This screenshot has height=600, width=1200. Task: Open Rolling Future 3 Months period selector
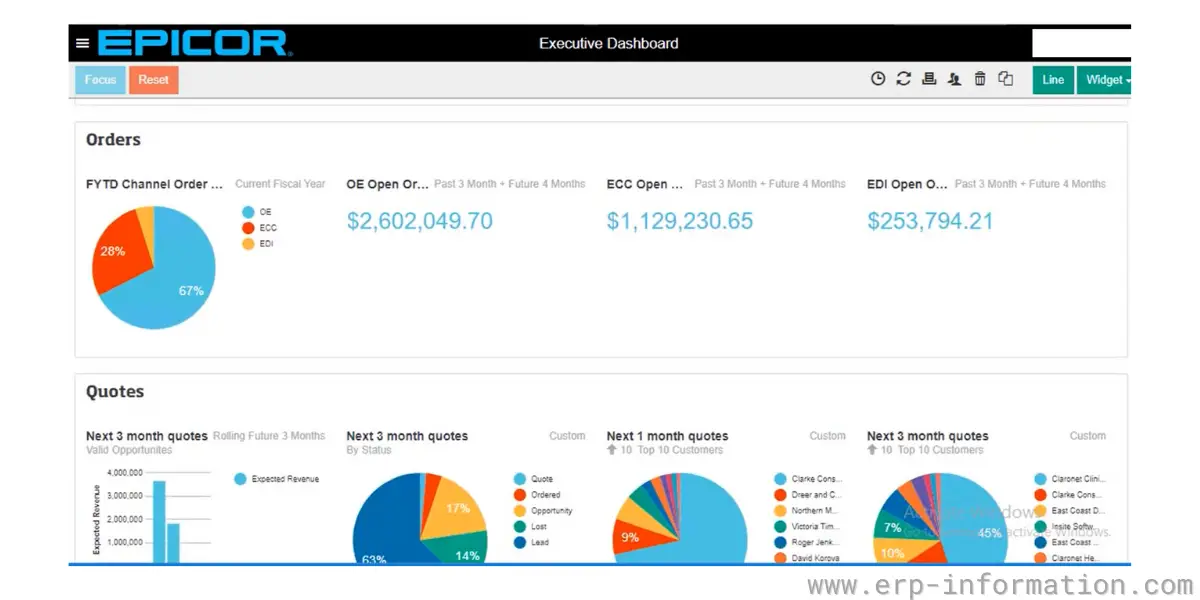tap(269, 436)
